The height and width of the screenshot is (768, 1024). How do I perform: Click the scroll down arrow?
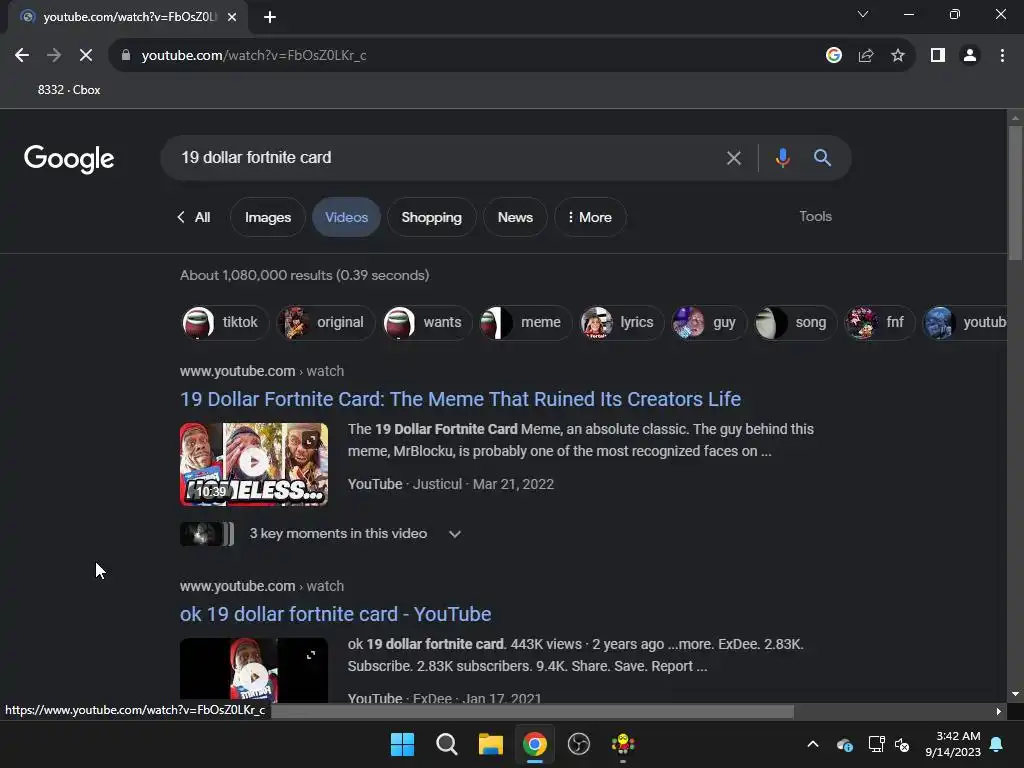click(1015, 694)
